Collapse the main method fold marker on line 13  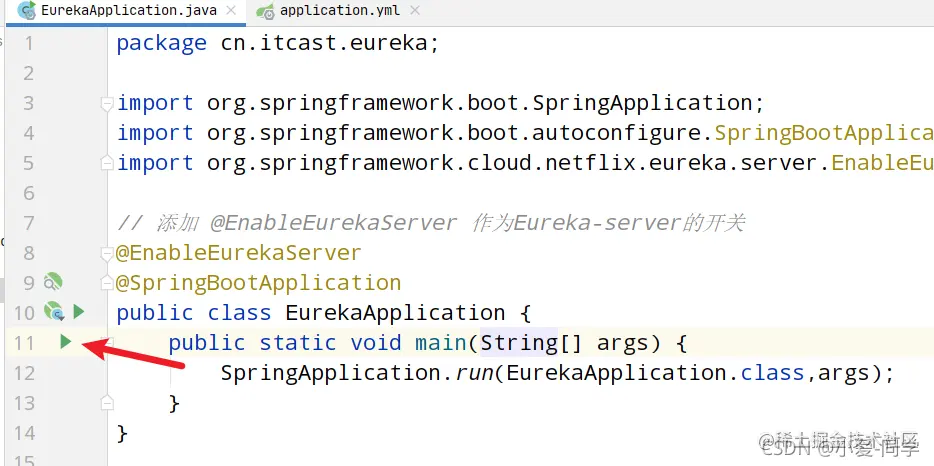coord(107,401)
